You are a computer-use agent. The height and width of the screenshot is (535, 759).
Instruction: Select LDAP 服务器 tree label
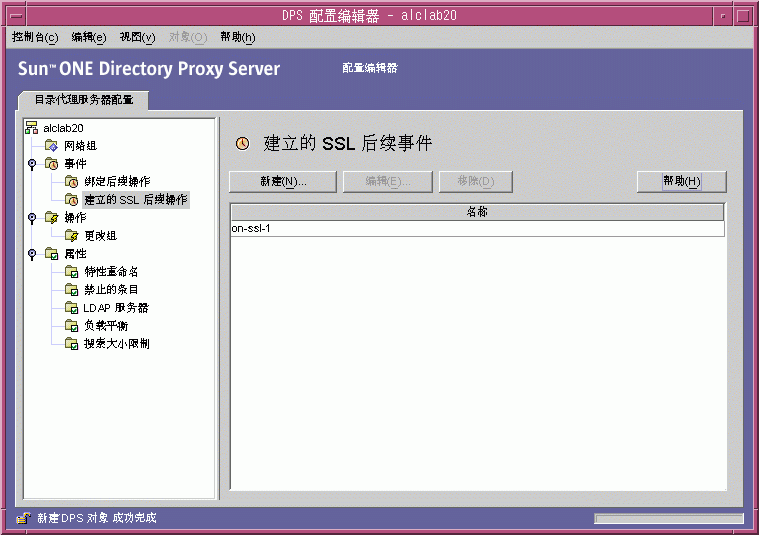pyautogui.click(x=116, y=307)
